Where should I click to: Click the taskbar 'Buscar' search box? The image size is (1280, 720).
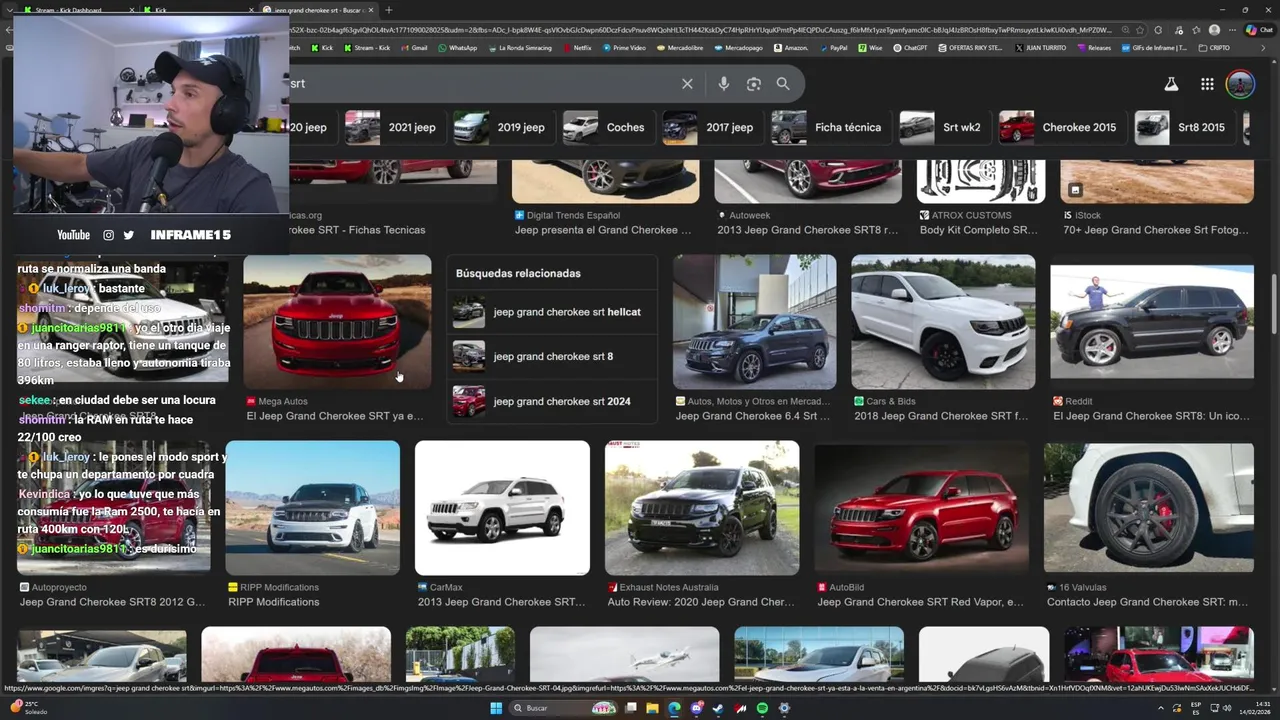[563, 708]
